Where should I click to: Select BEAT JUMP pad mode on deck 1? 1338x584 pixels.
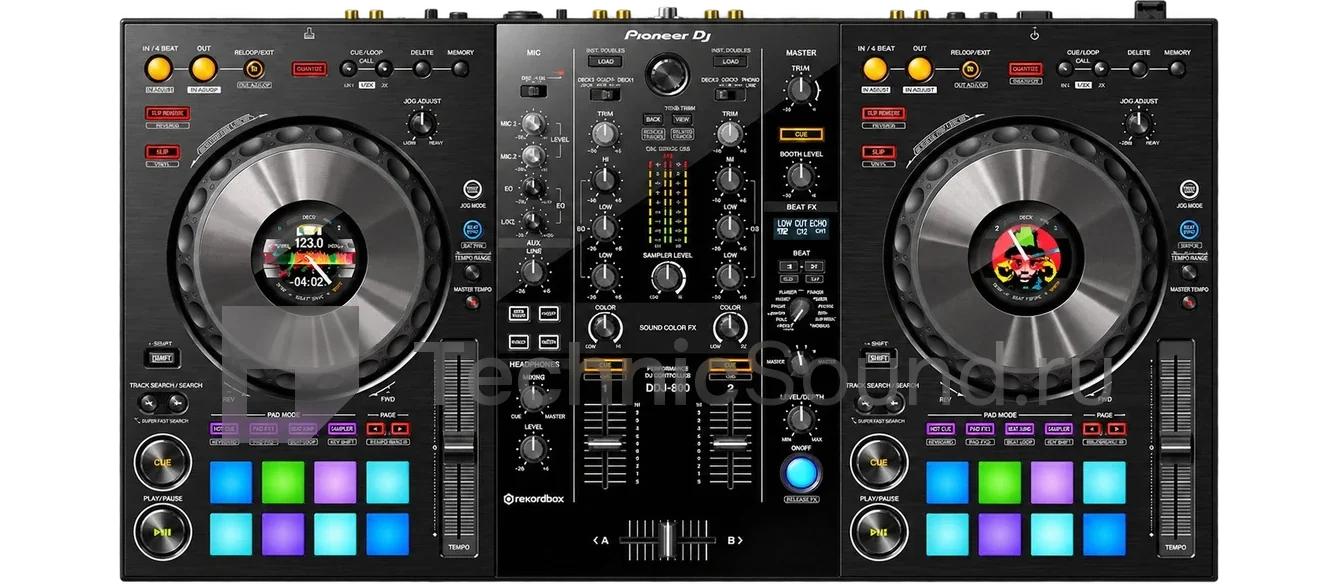coord(302,428)
